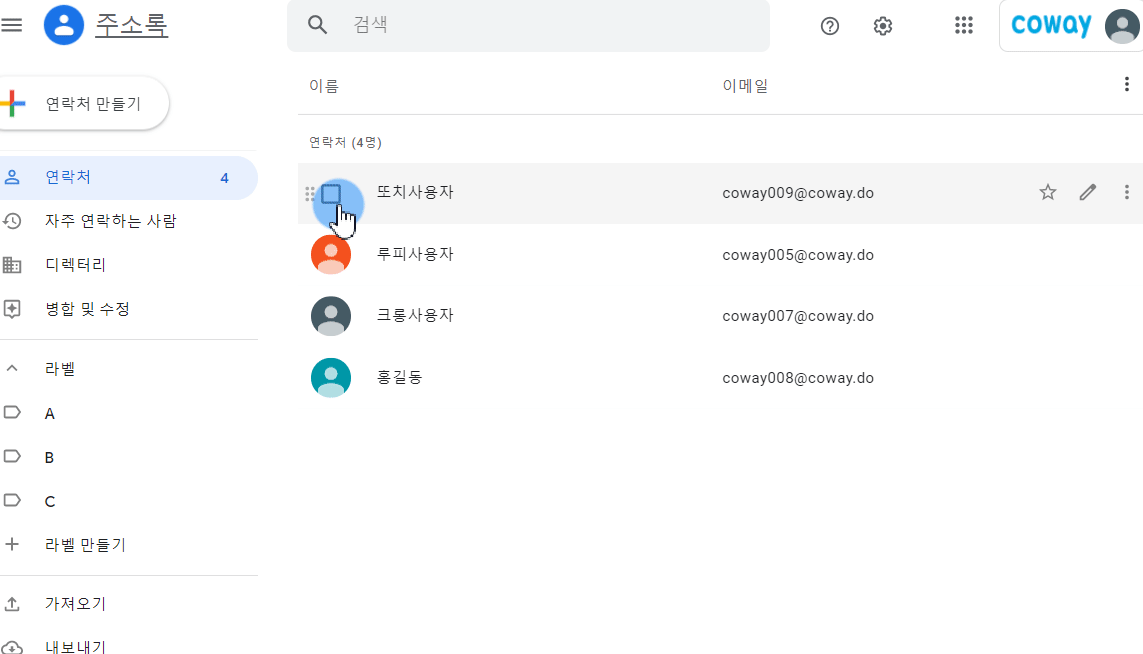Select 루피사용자 avatar

click(331, 254)
